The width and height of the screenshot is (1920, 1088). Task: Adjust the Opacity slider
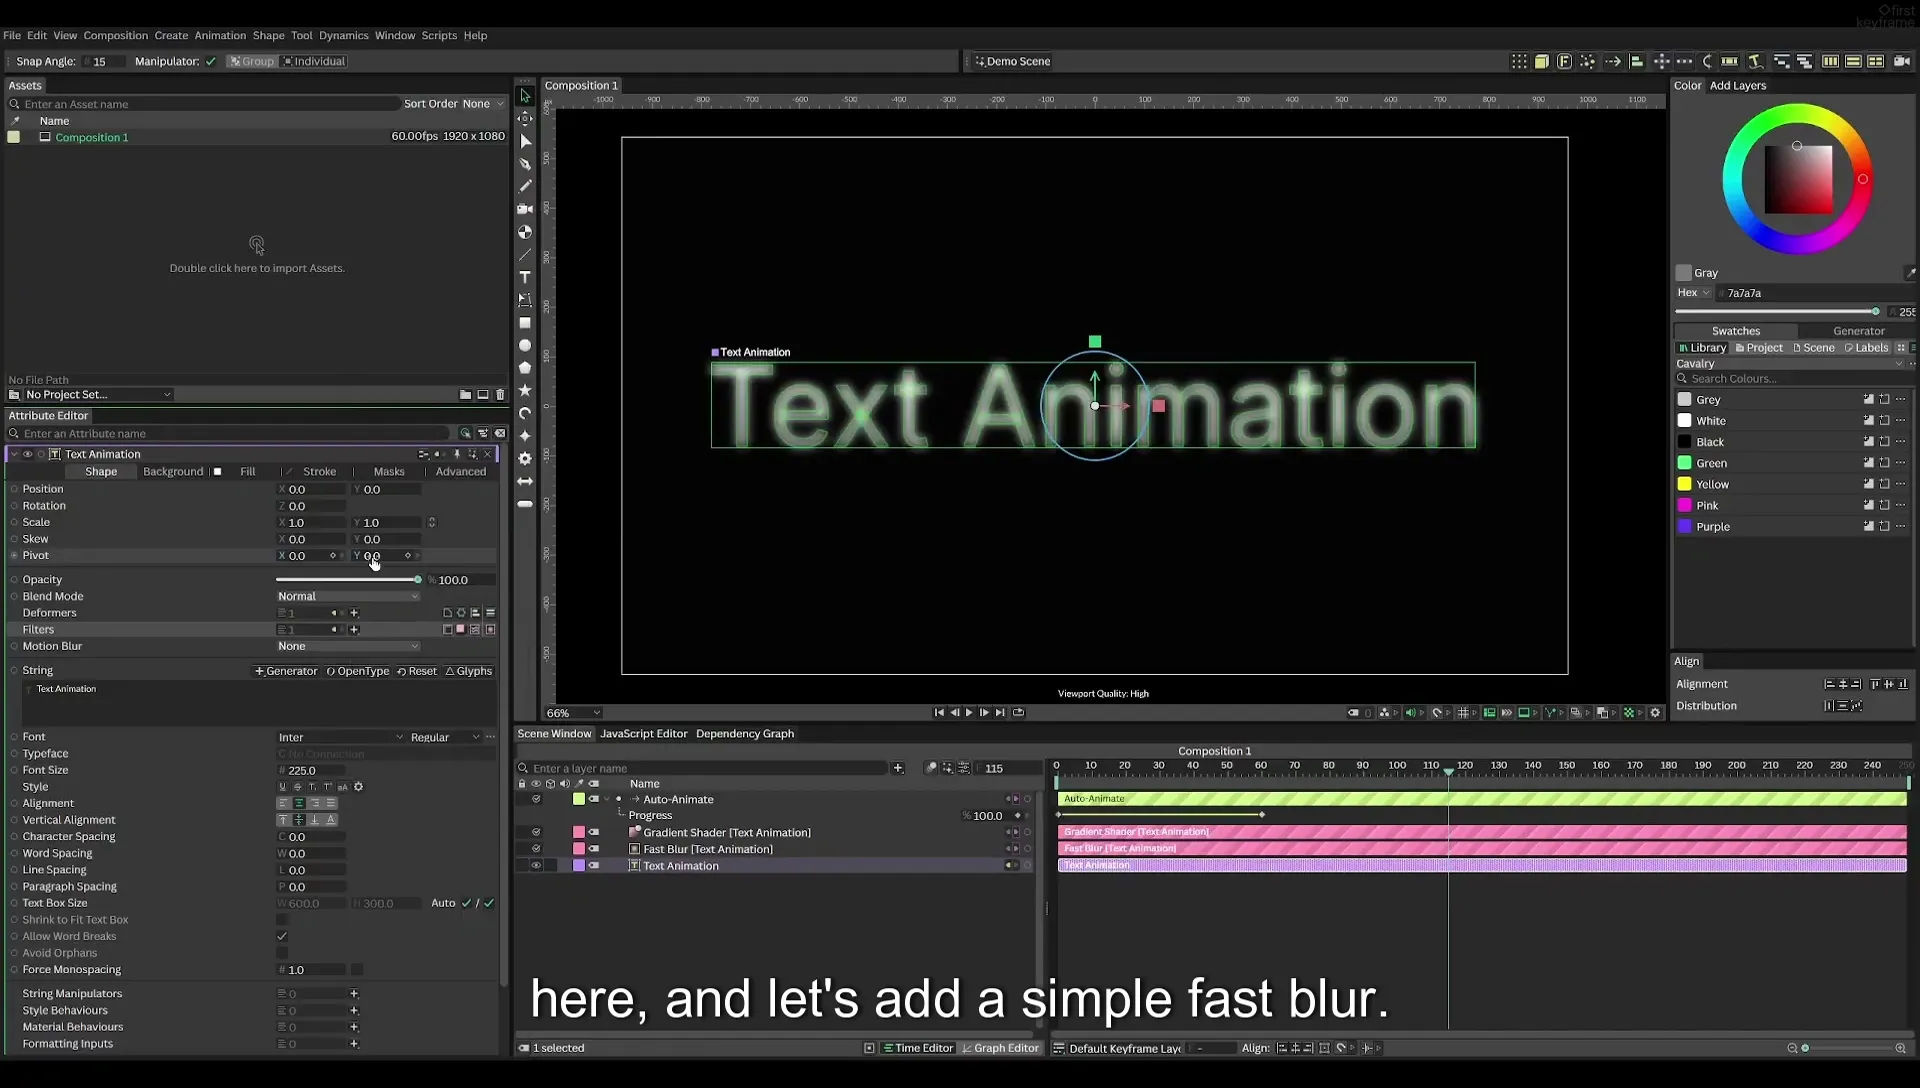(x=348, y=580)
